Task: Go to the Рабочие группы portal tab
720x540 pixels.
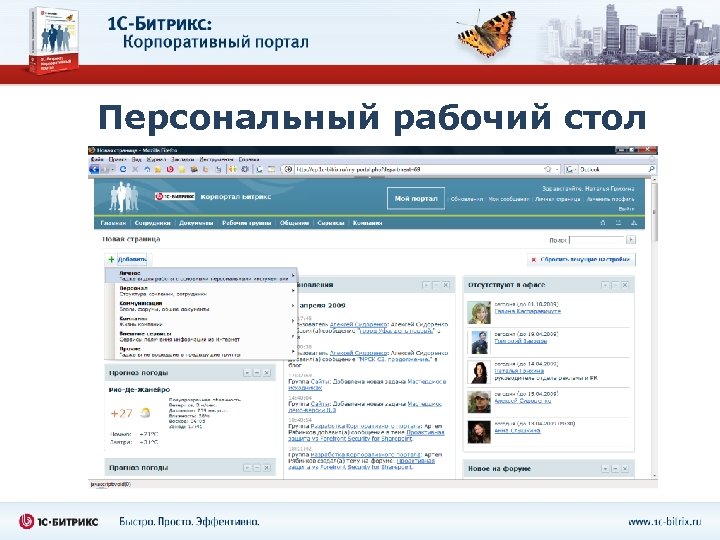Action: pyautogui.click(x=247, y=223)
